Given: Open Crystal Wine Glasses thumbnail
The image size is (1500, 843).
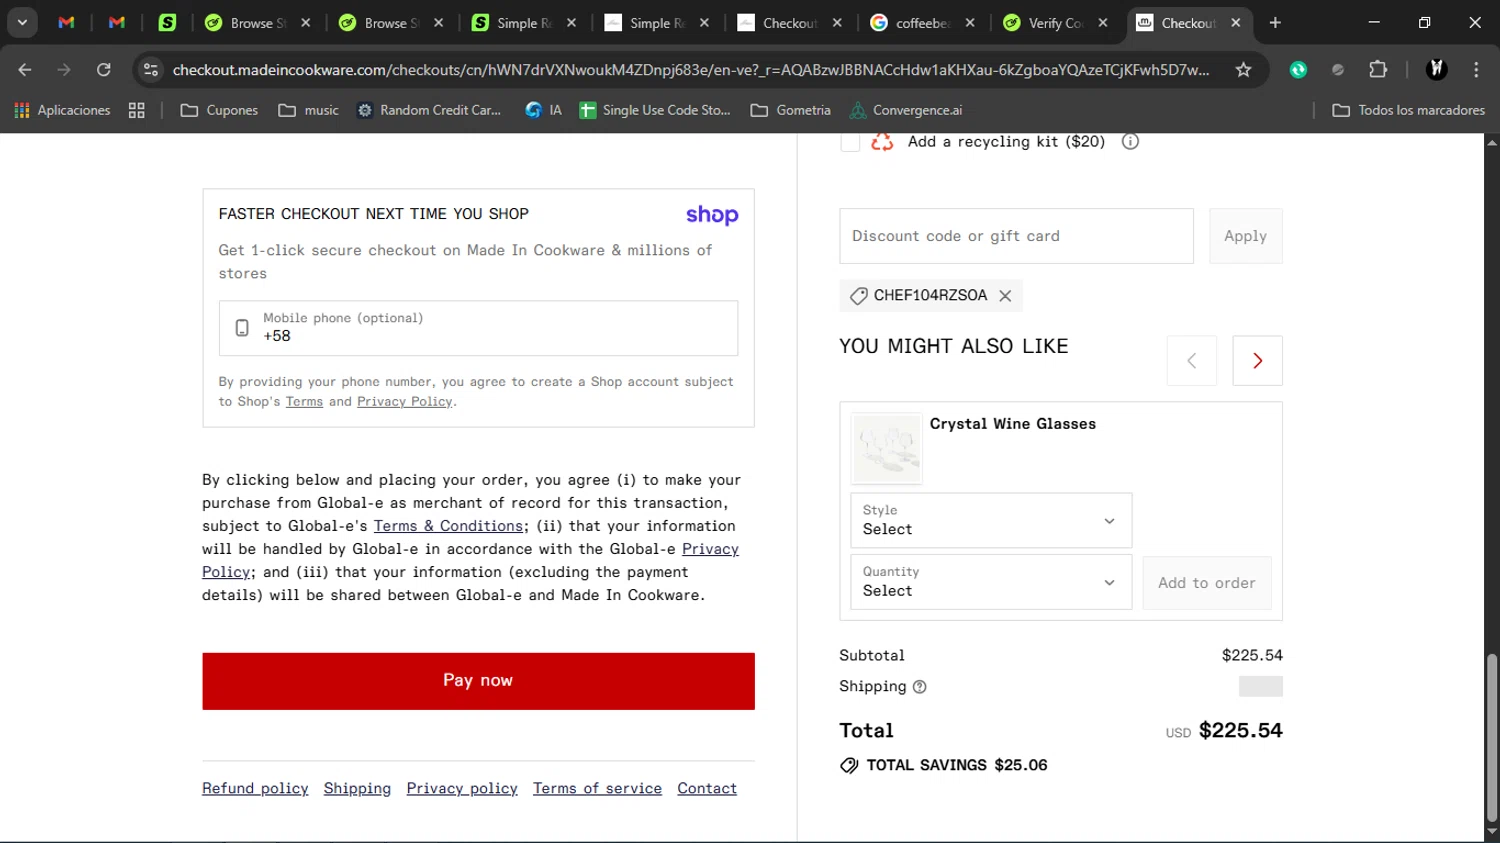Looking at the screenshot, I should (x=887, y=448).
